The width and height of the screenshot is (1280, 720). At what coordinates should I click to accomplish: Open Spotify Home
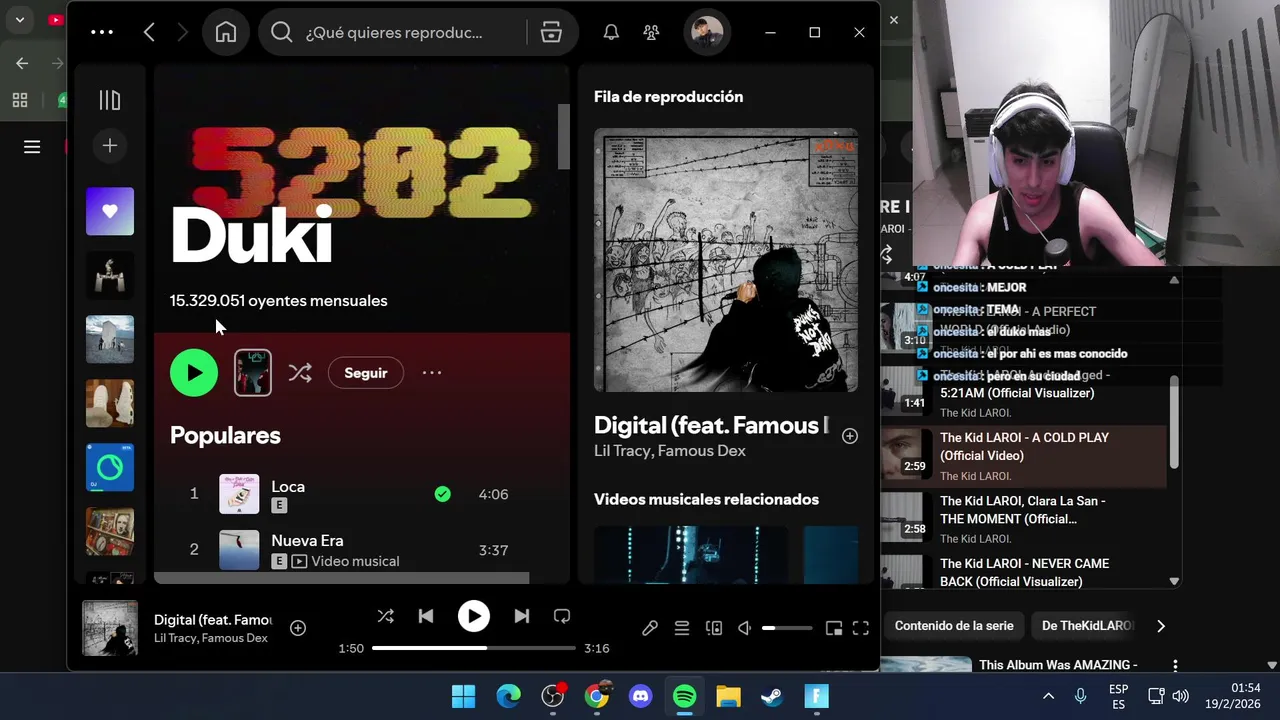coord(226,32)
